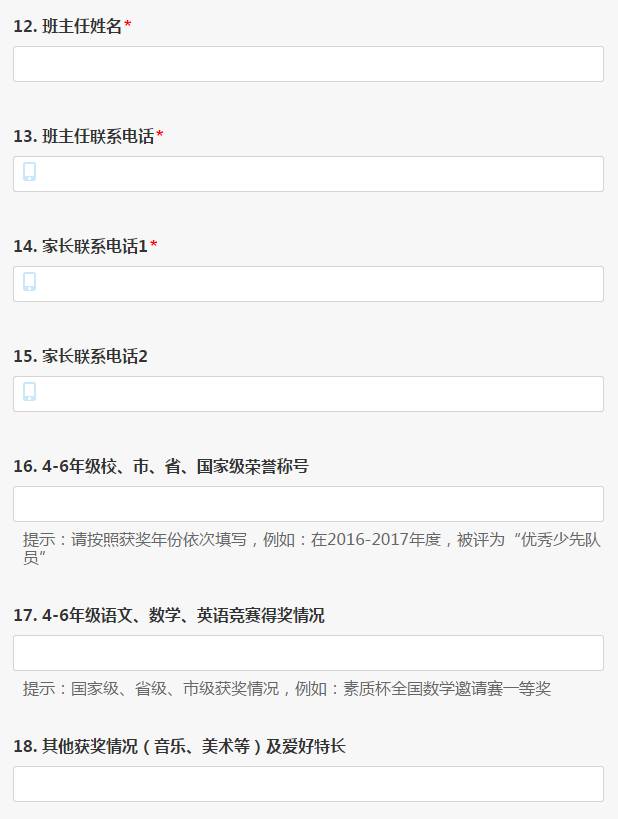The height and width of the screenshot is (819, 618).
Task: Click the "13. 班主任联系电话" question label
Action: [83, 137]
